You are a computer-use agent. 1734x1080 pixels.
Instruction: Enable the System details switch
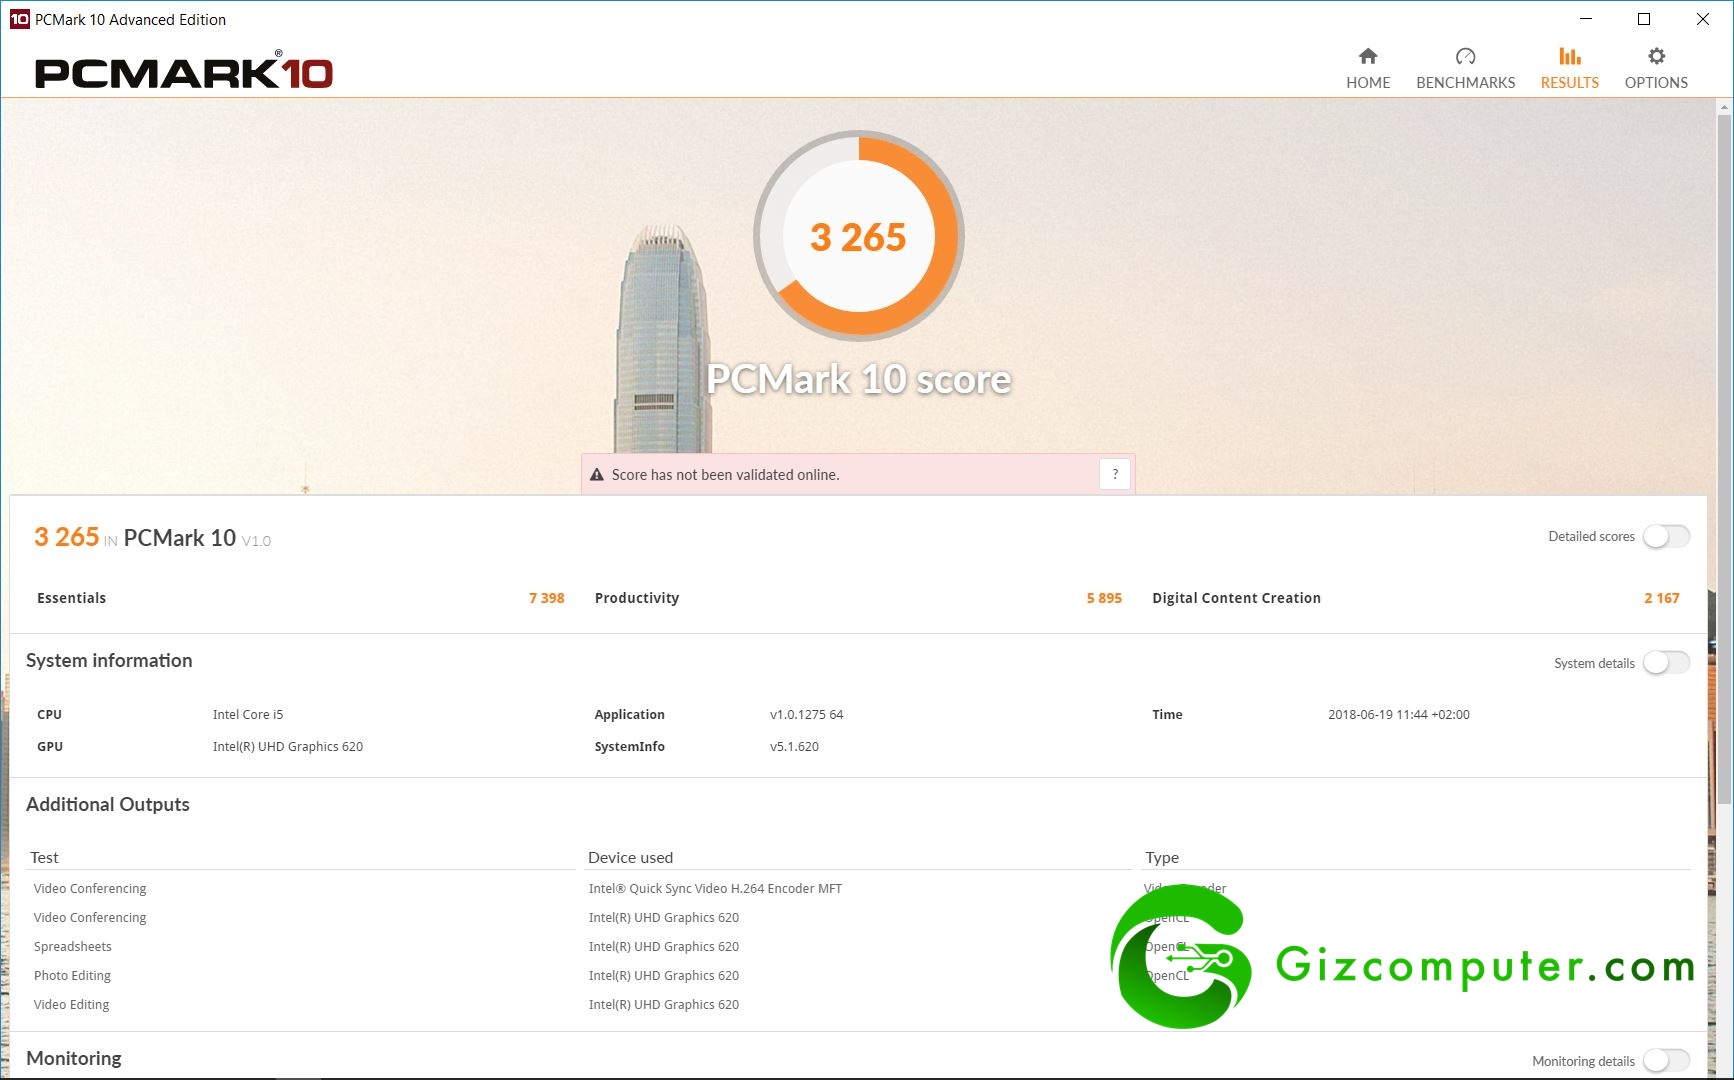(x=1666, y=663)
